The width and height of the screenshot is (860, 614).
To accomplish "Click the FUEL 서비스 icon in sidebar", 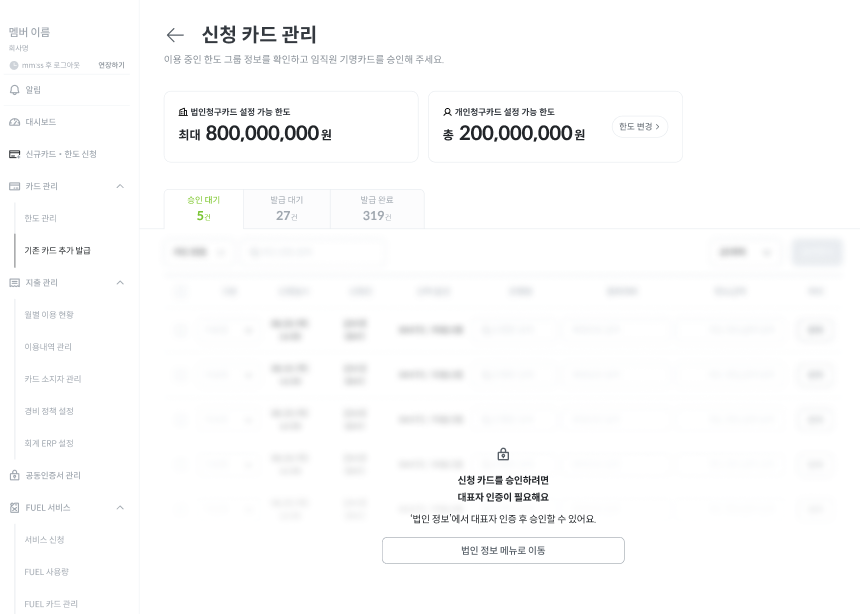I will [x=14, y=508].
